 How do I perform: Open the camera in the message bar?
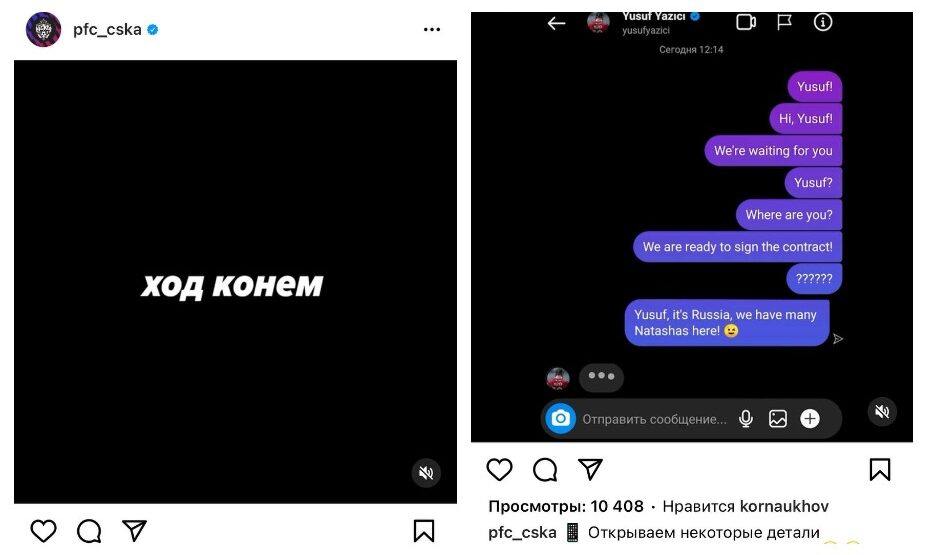(x=560, y=419)
